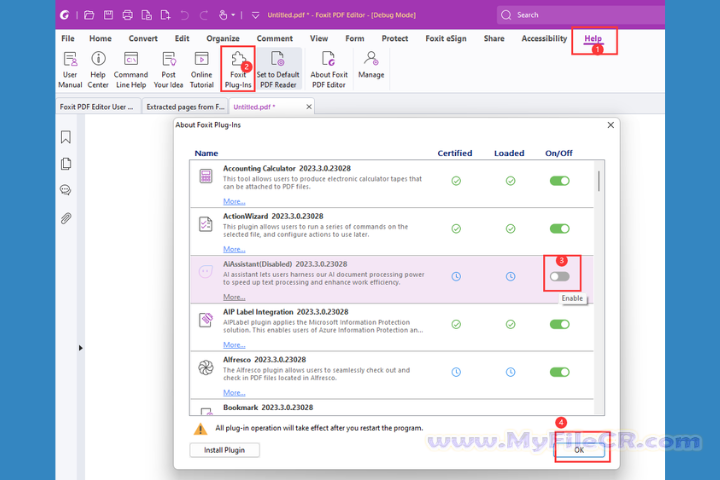This screenshot has height=480, width=720.
Task: Open the File menu
Action: point(68,39)
